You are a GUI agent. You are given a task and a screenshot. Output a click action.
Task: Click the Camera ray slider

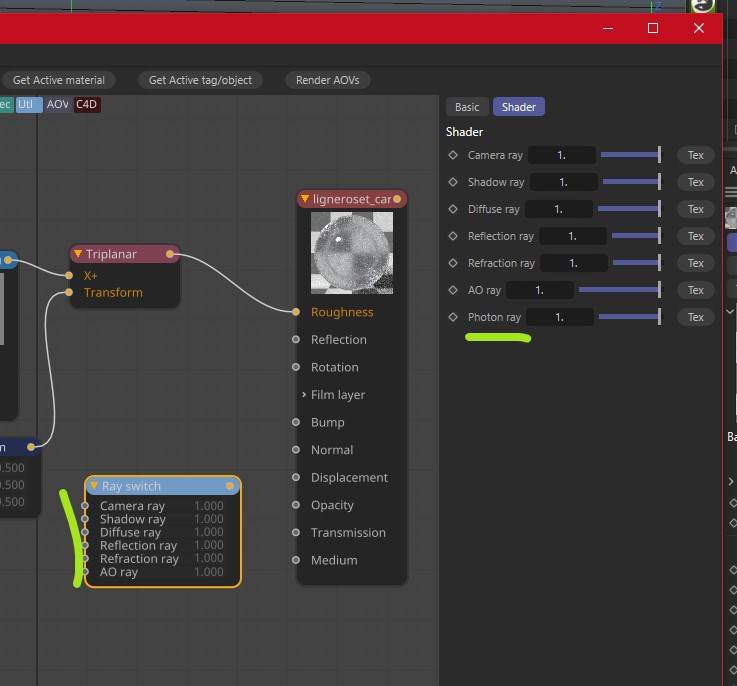[631, 155]
